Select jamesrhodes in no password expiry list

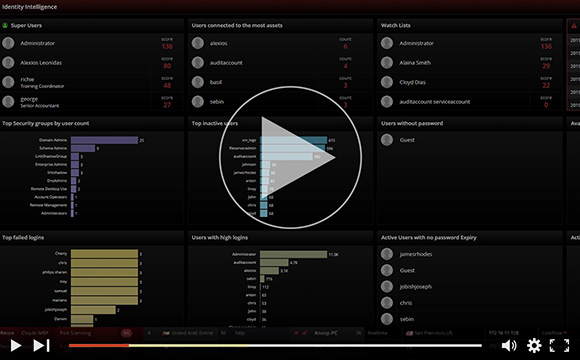click(x=415, y=254)
